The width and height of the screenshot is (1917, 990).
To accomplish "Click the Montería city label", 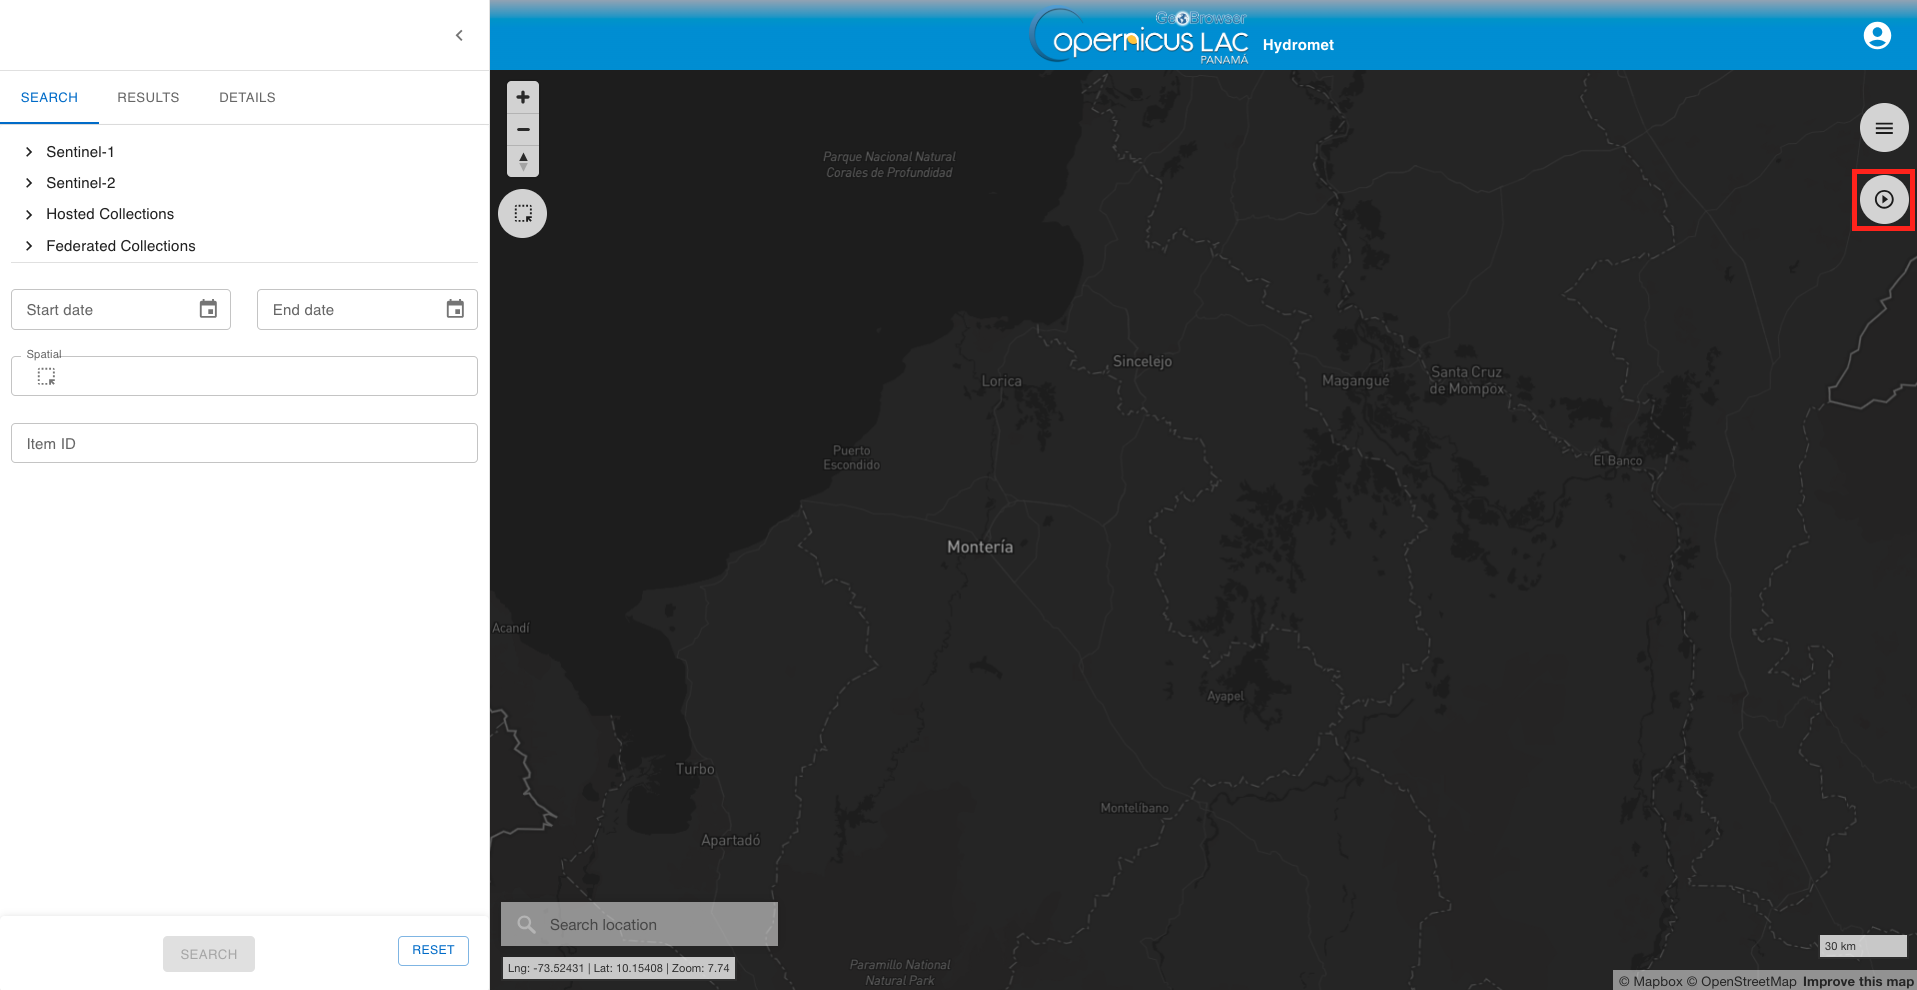I will pos(980,547).
